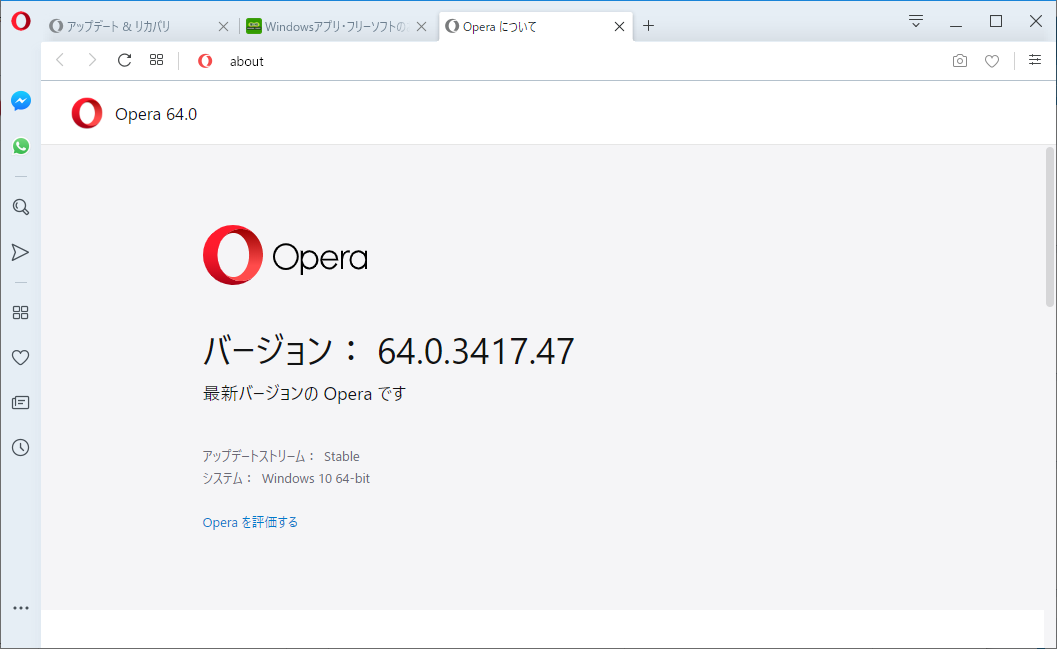Open Personal News in the sidebar

[x=20, y=402]
